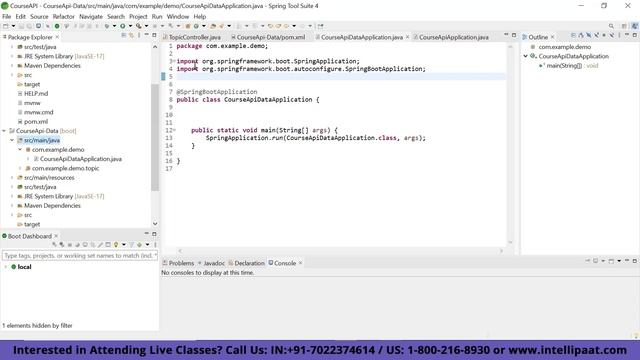Maximize the editor area
The height and width of the screenshot is (360, 640).
pyautogui.click(x=514, y=36)
